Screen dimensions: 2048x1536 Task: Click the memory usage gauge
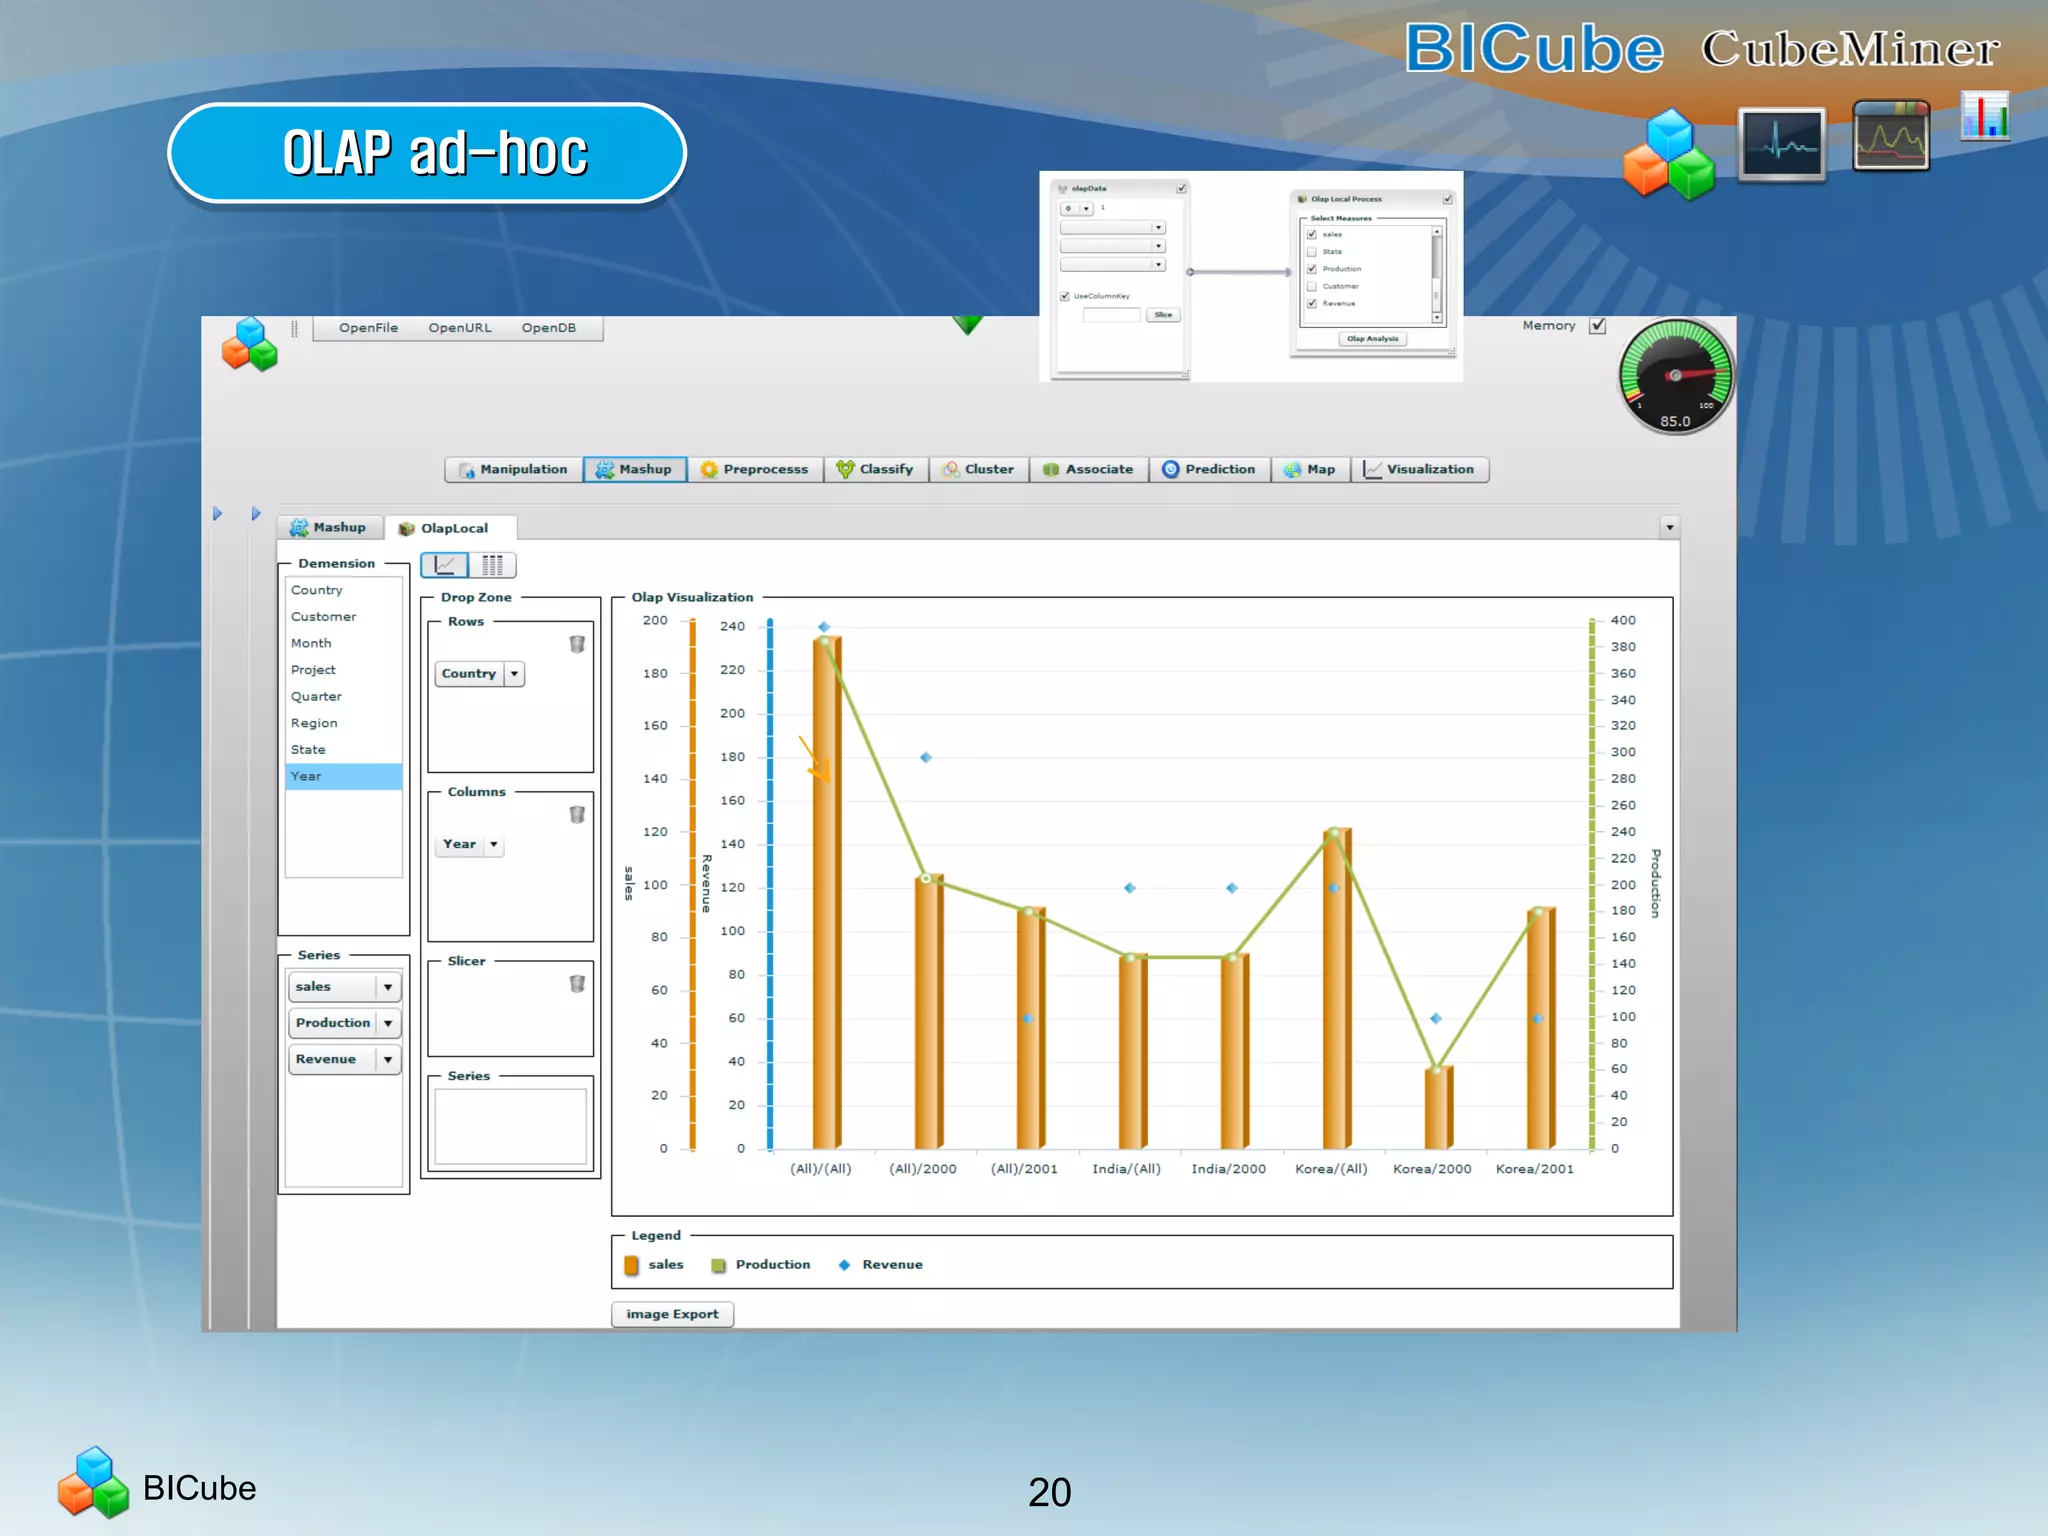(x=1675, y=376)
